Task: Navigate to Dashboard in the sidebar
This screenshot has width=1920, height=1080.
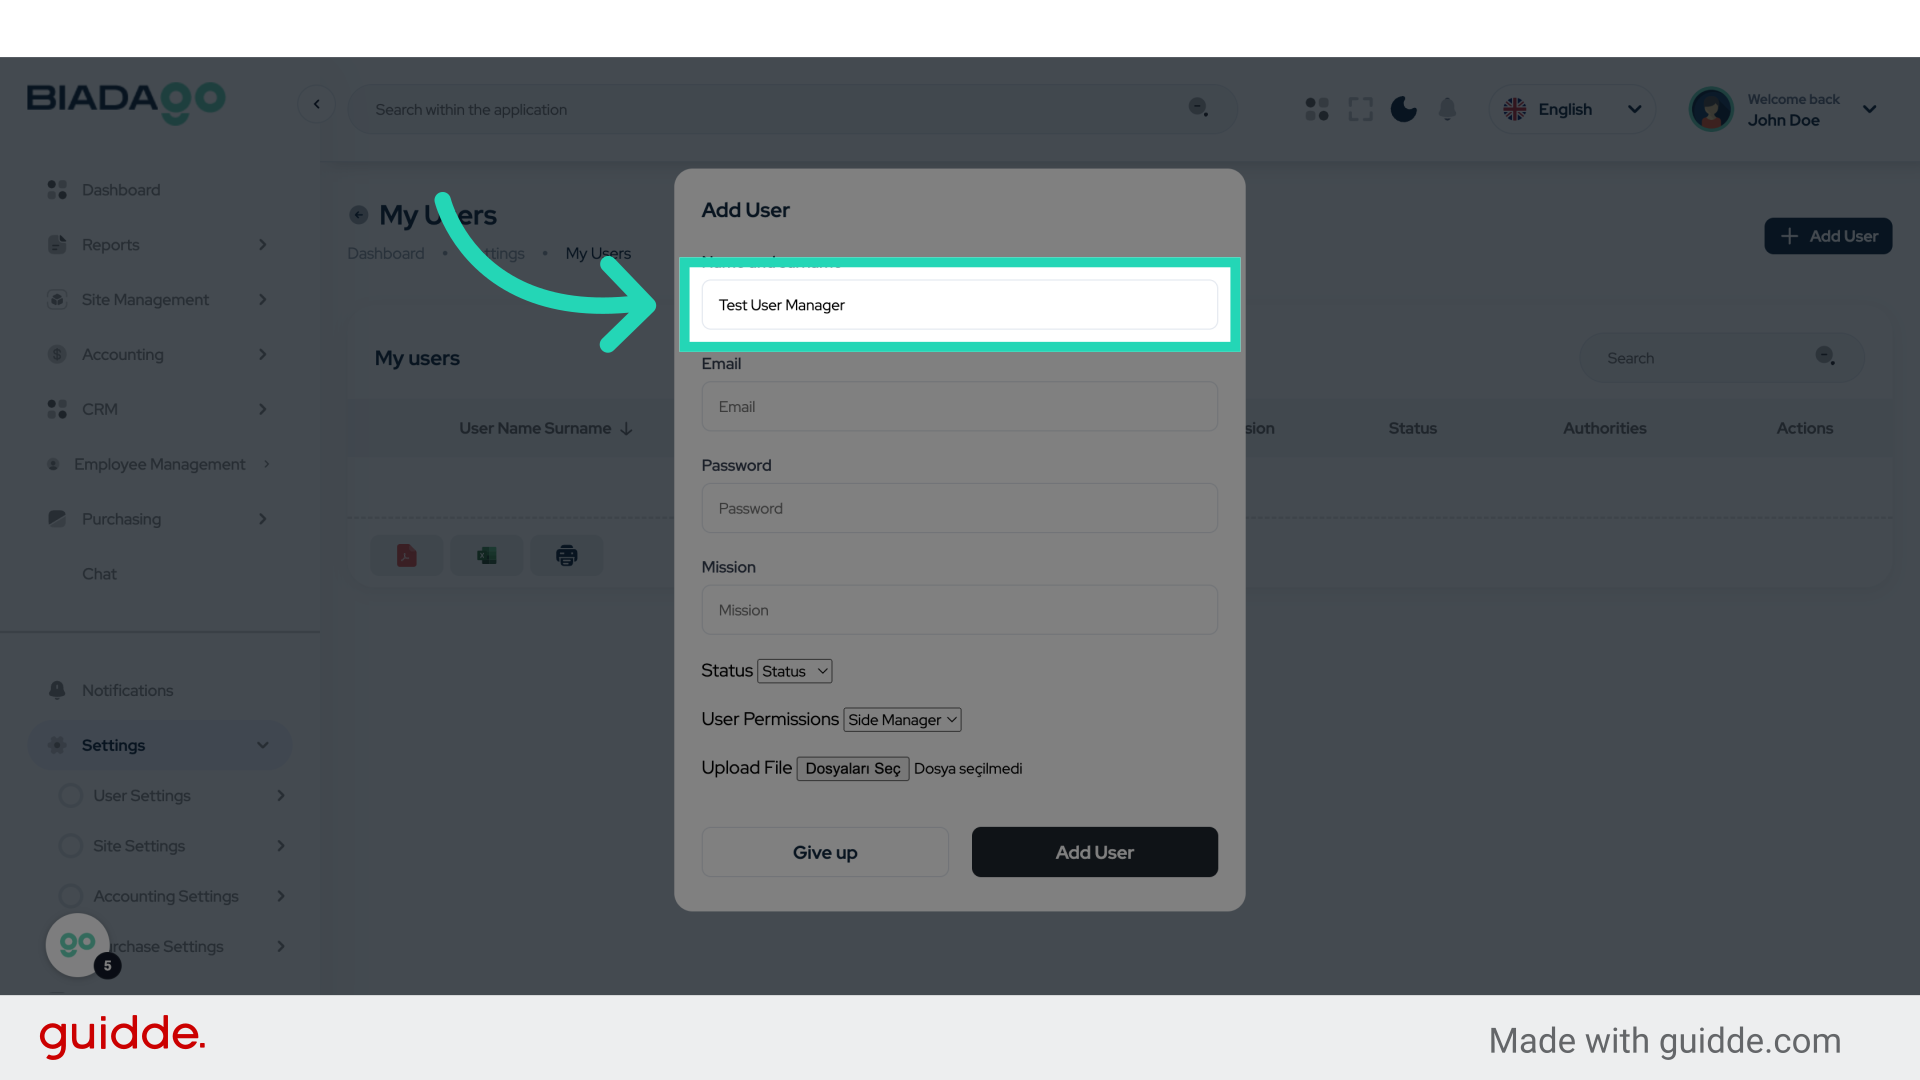Action: click(x=121, y=189)
